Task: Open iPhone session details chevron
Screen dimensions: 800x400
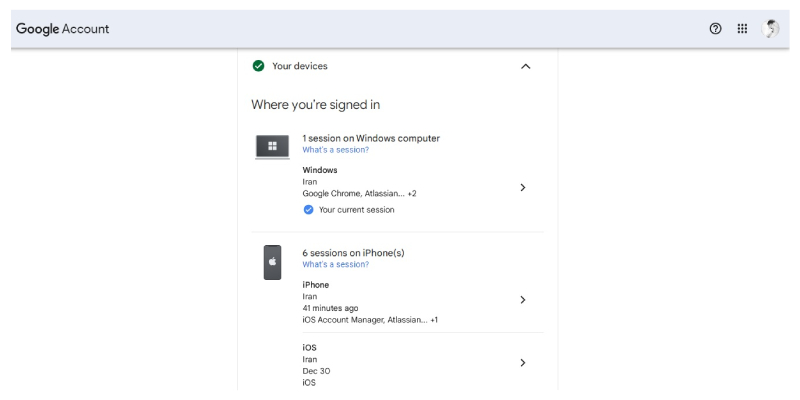Action: (x=522, y=299)
